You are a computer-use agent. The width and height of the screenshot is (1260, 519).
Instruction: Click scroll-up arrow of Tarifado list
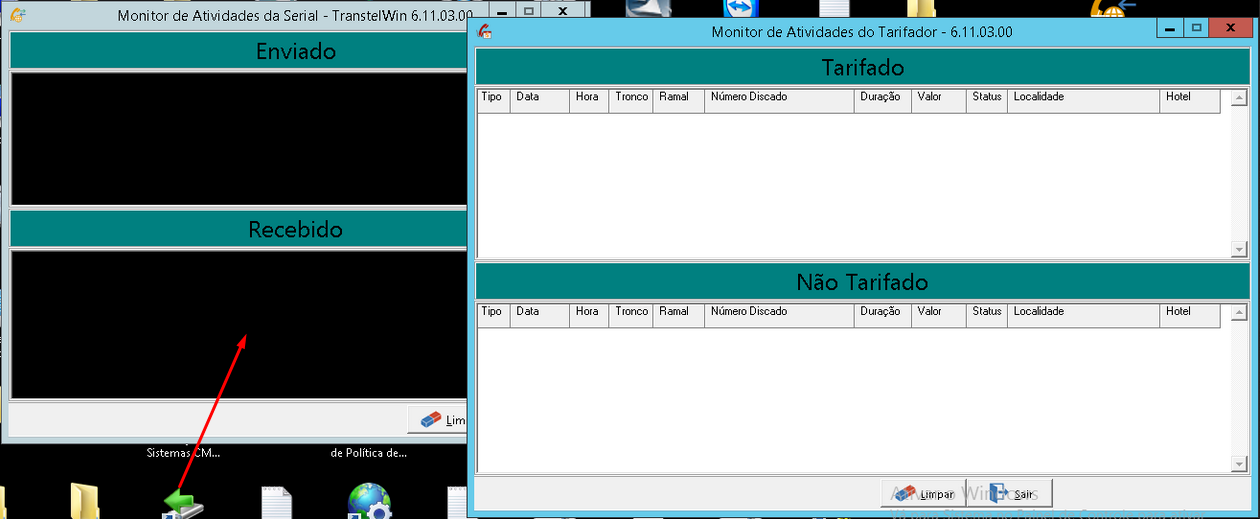[1239, 98]
